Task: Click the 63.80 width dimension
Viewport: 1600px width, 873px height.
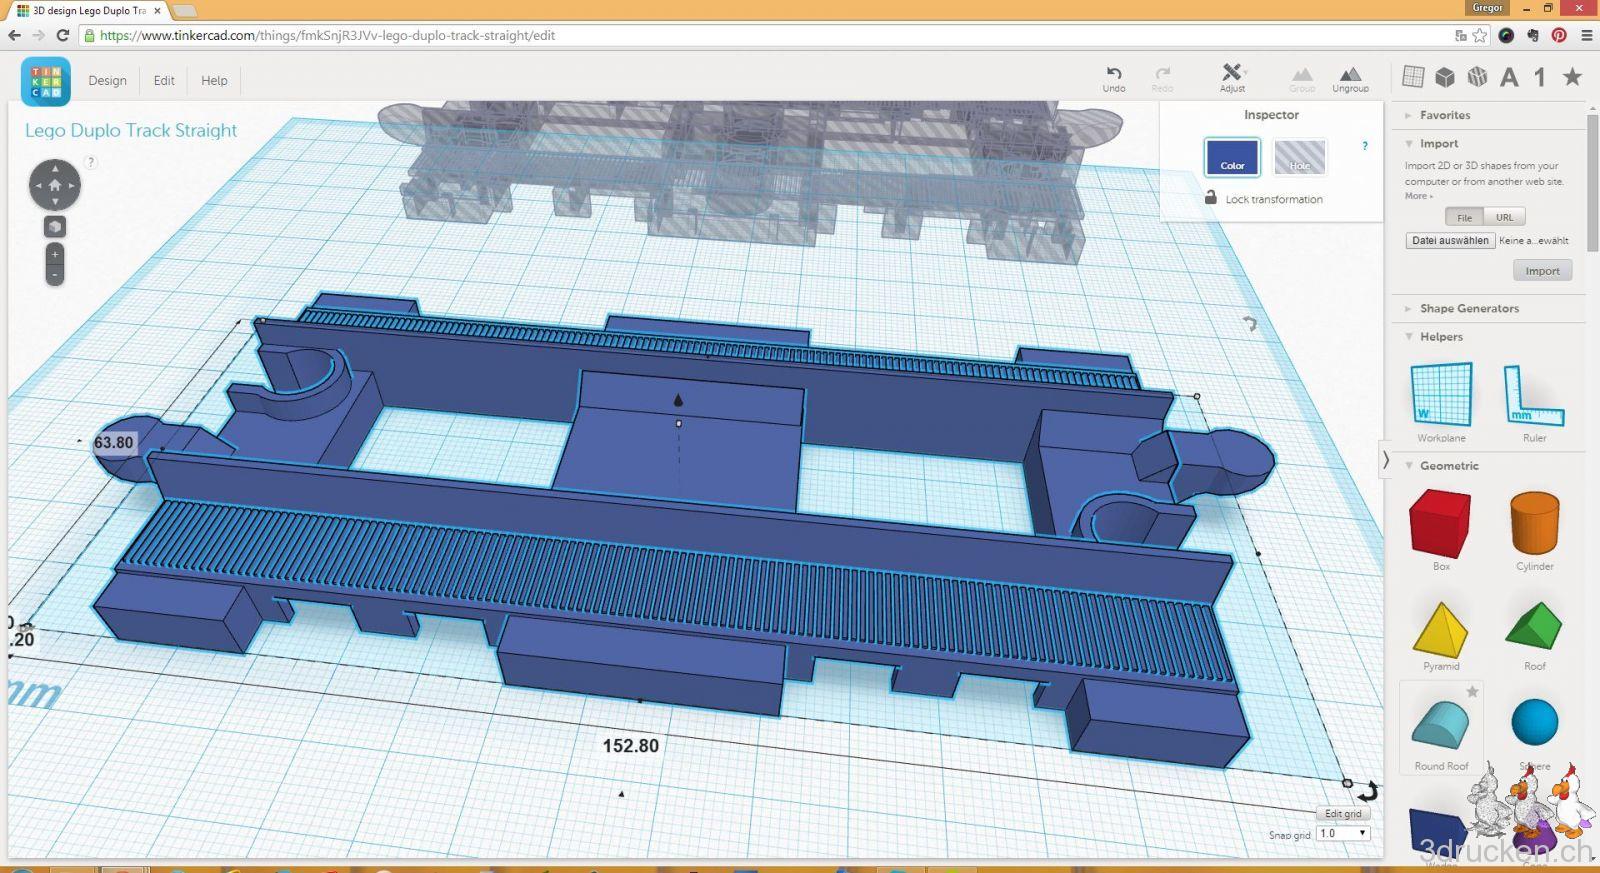Action: pos(113,442)
